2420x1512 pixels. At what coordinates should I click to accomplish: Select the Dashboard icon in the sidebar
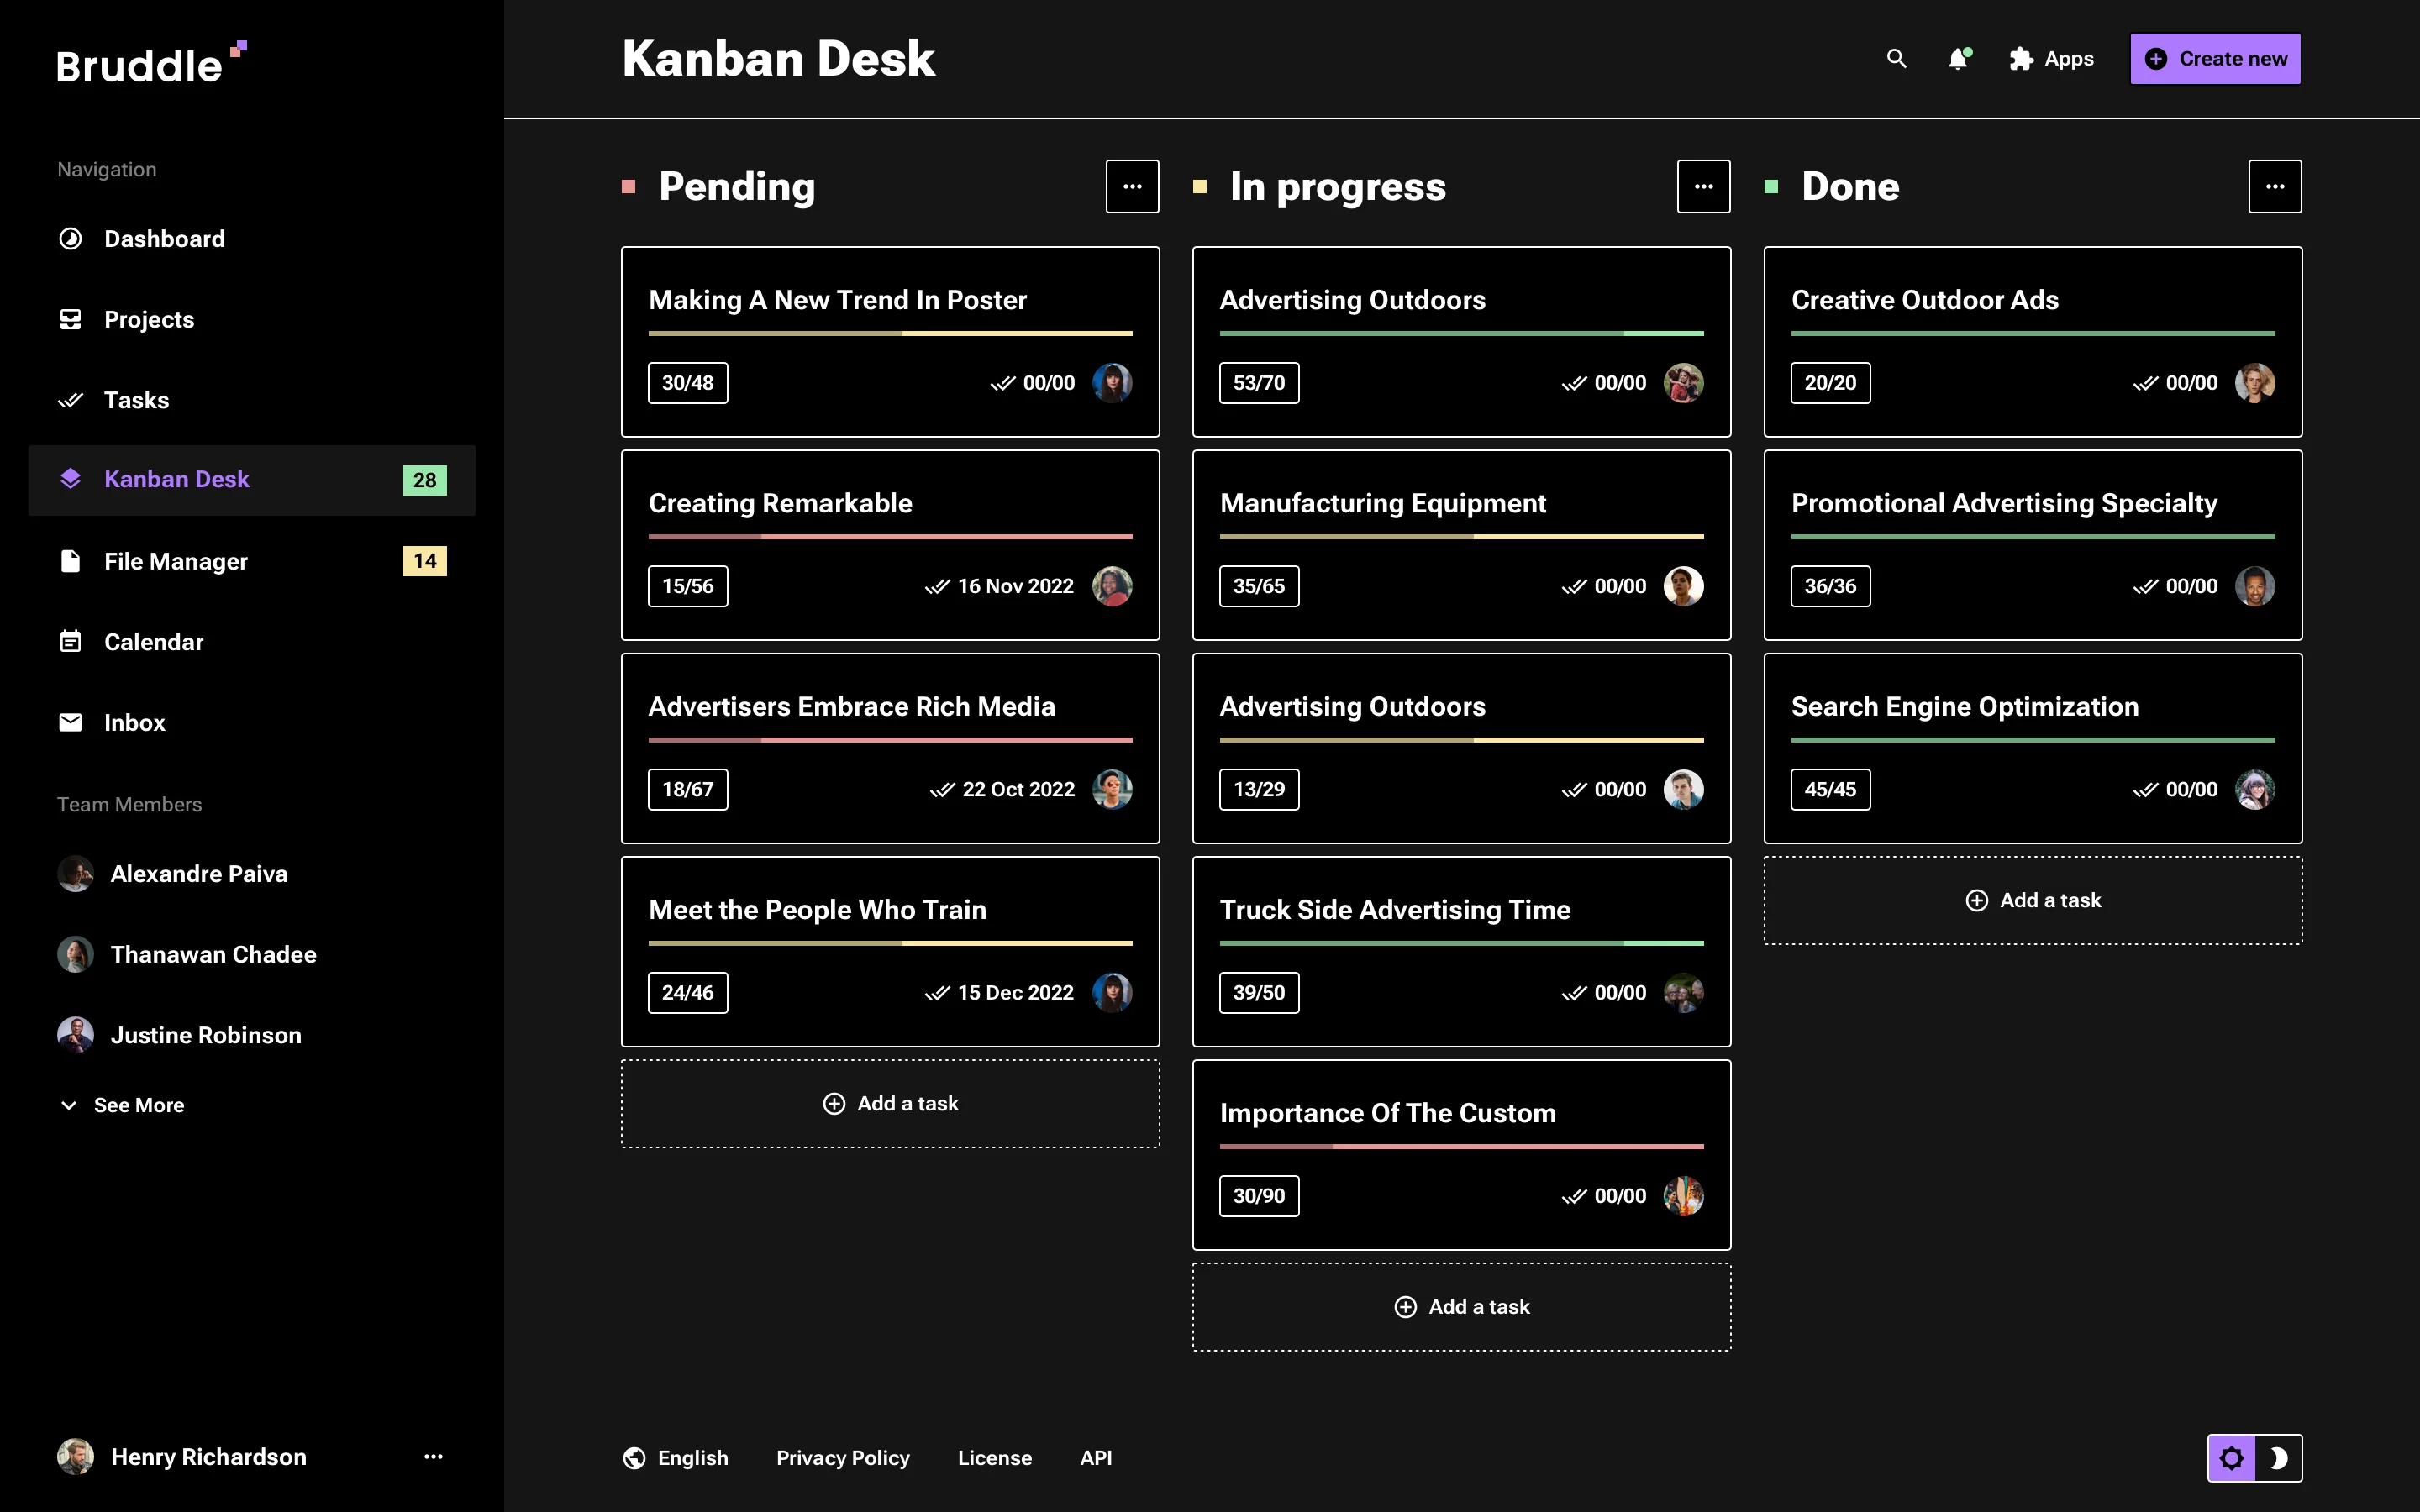coord(70,238)
